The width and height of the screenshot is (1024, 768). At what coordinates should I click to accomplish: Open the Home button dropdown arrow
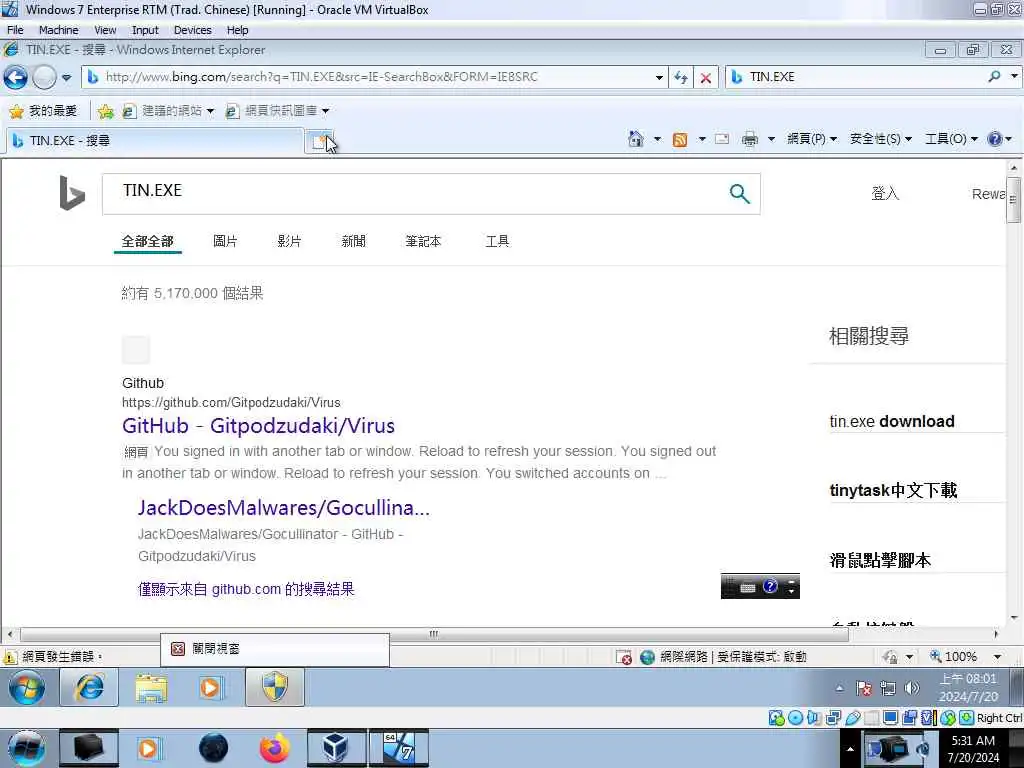pyautogui.click(x=657, y=139)
